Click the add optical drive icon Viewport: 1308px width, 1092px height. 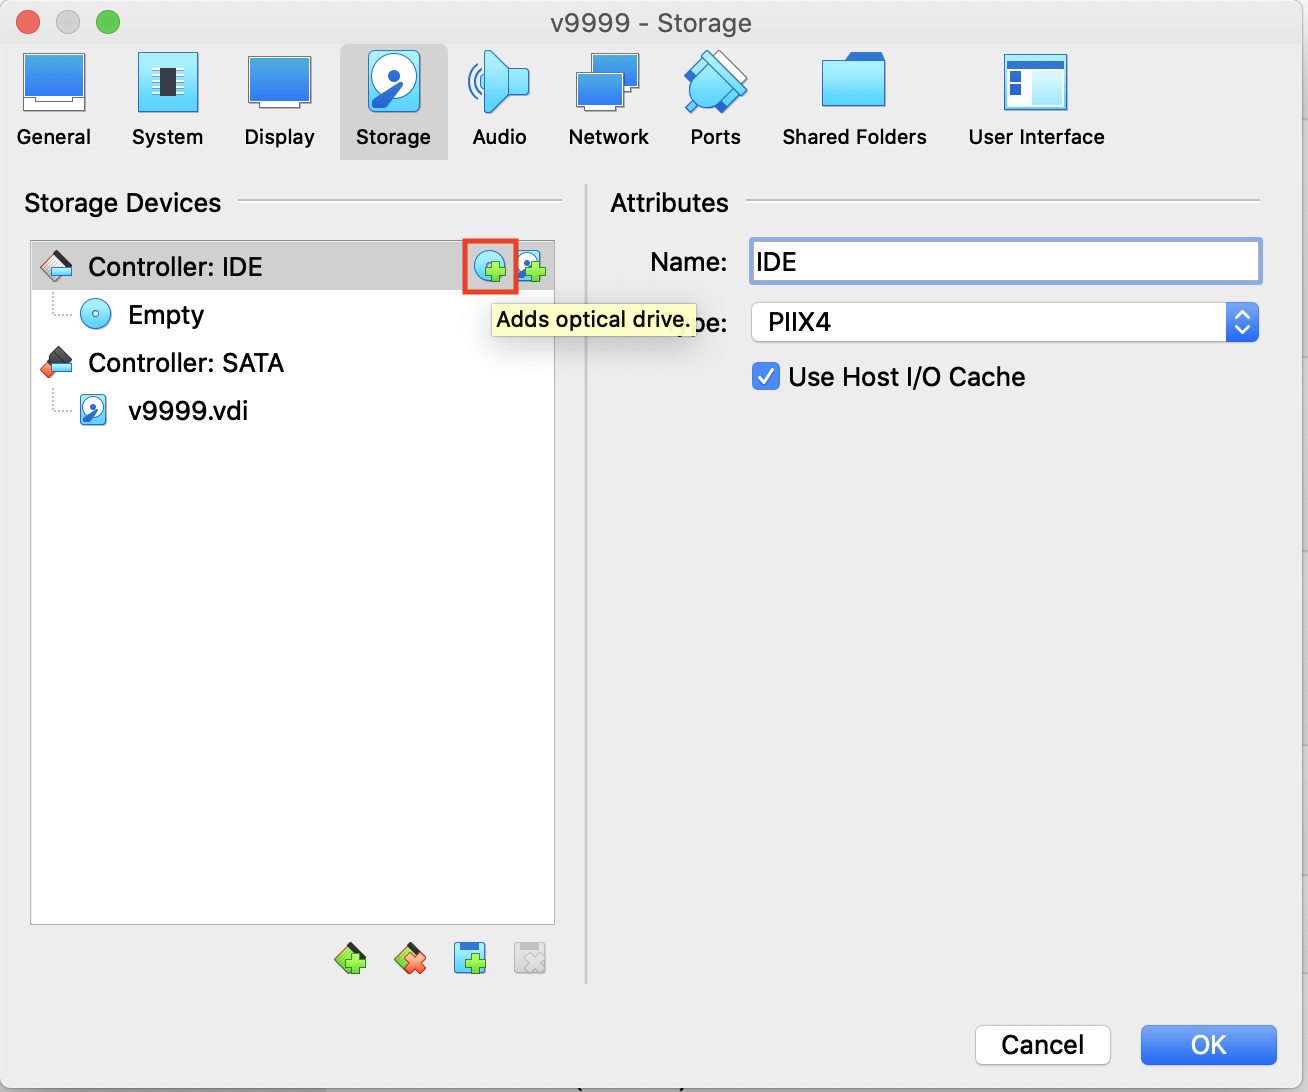(490, 267)
